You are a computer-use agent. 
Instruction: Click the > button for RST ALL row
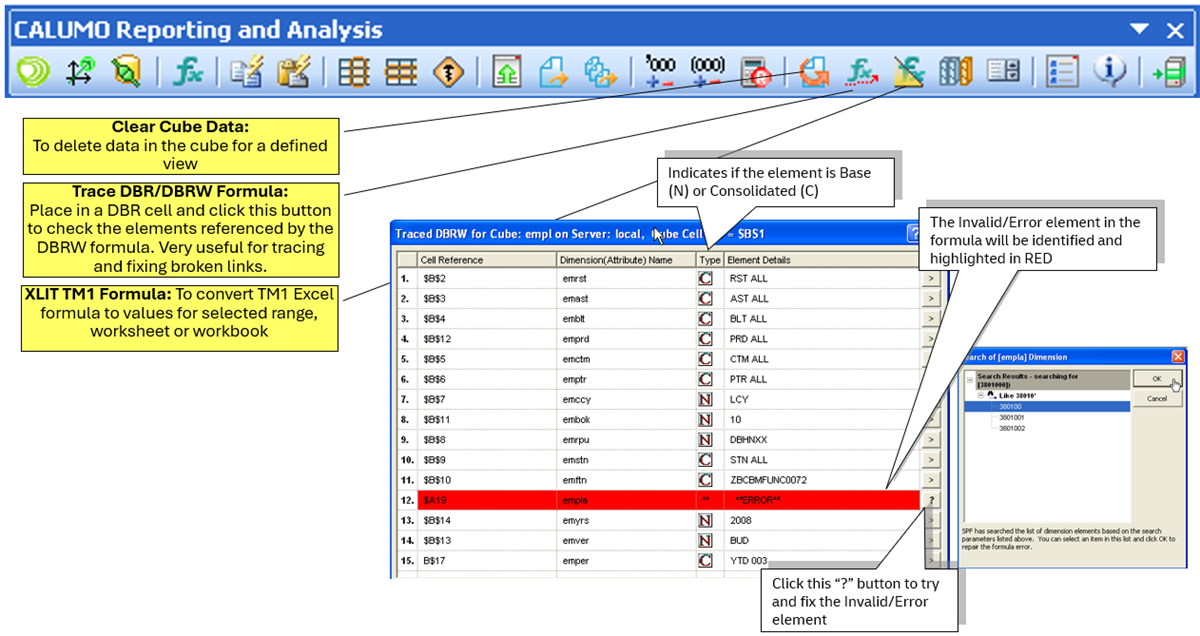click(930, 278)
